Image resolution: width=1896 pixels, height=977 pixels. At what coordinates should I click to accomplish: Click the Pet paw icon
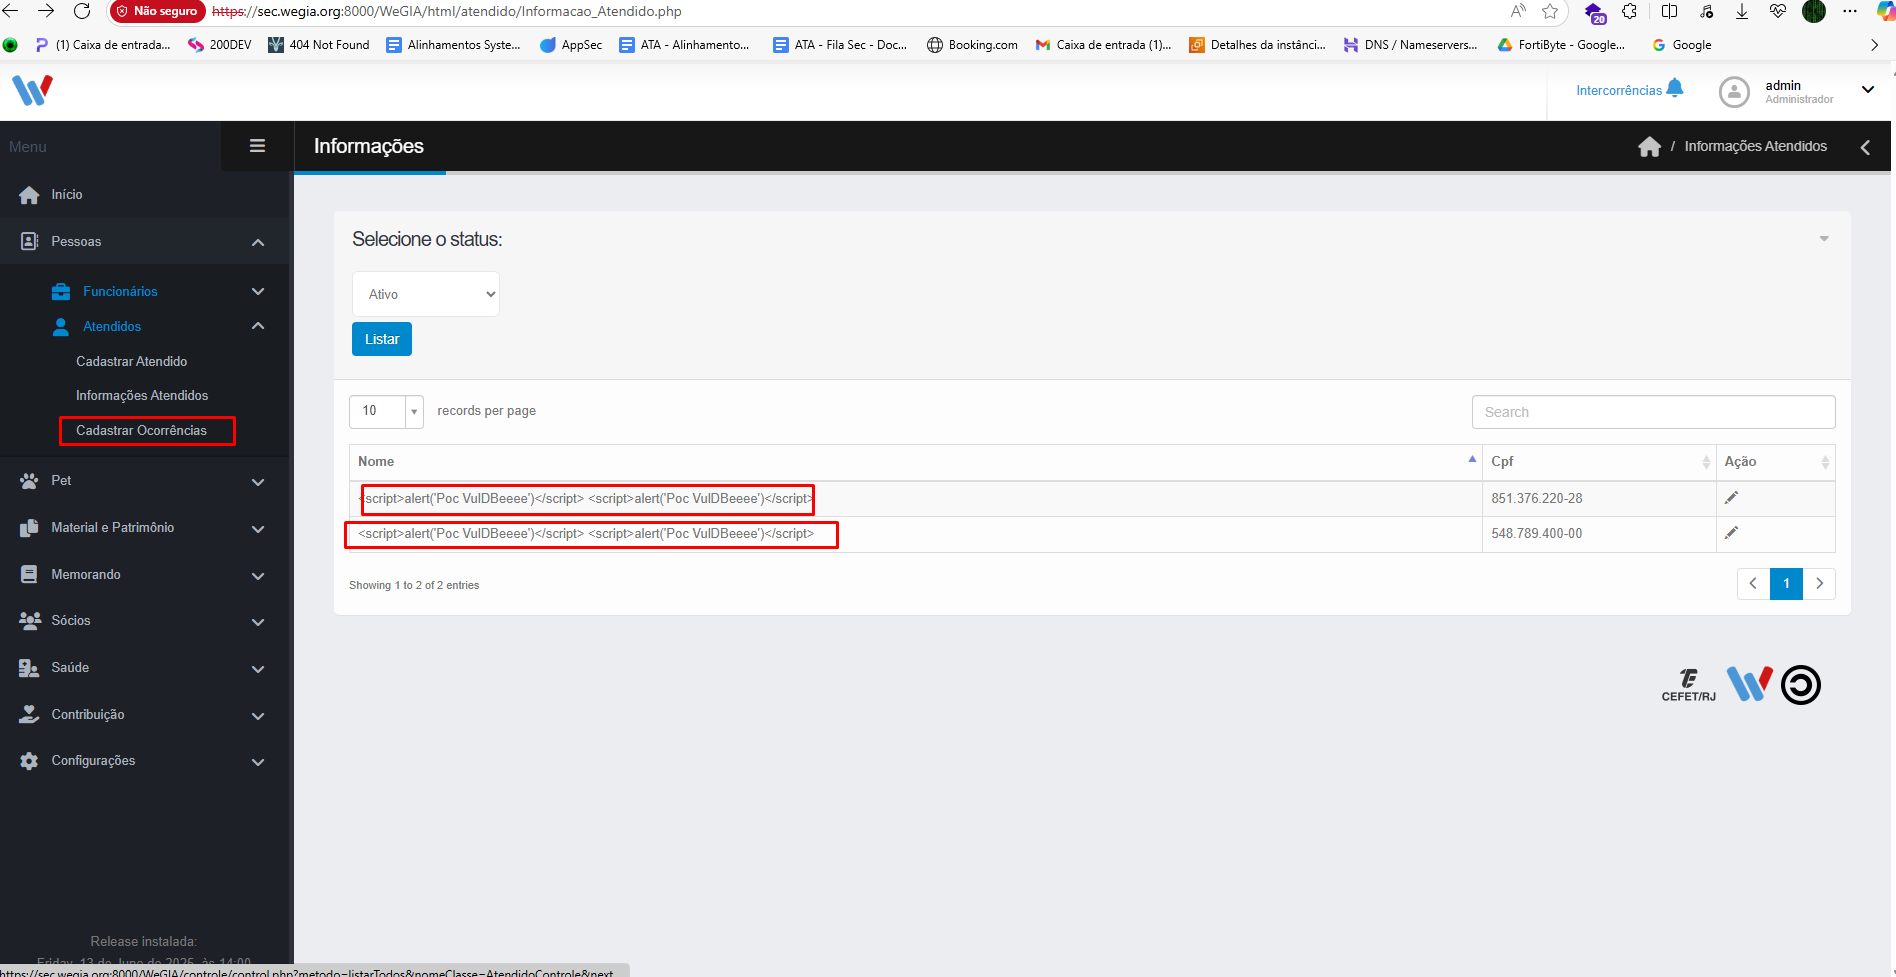(29, 481)
